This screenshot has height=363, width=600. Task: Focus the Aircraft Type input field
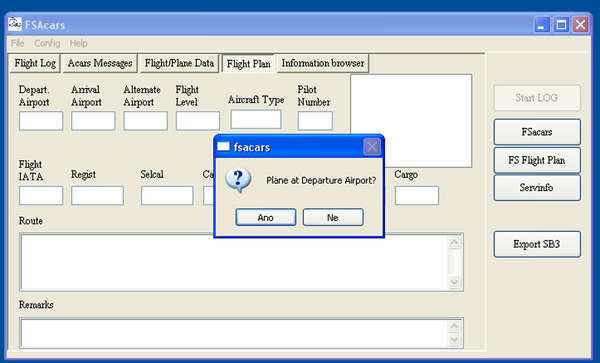click(256, 119)
